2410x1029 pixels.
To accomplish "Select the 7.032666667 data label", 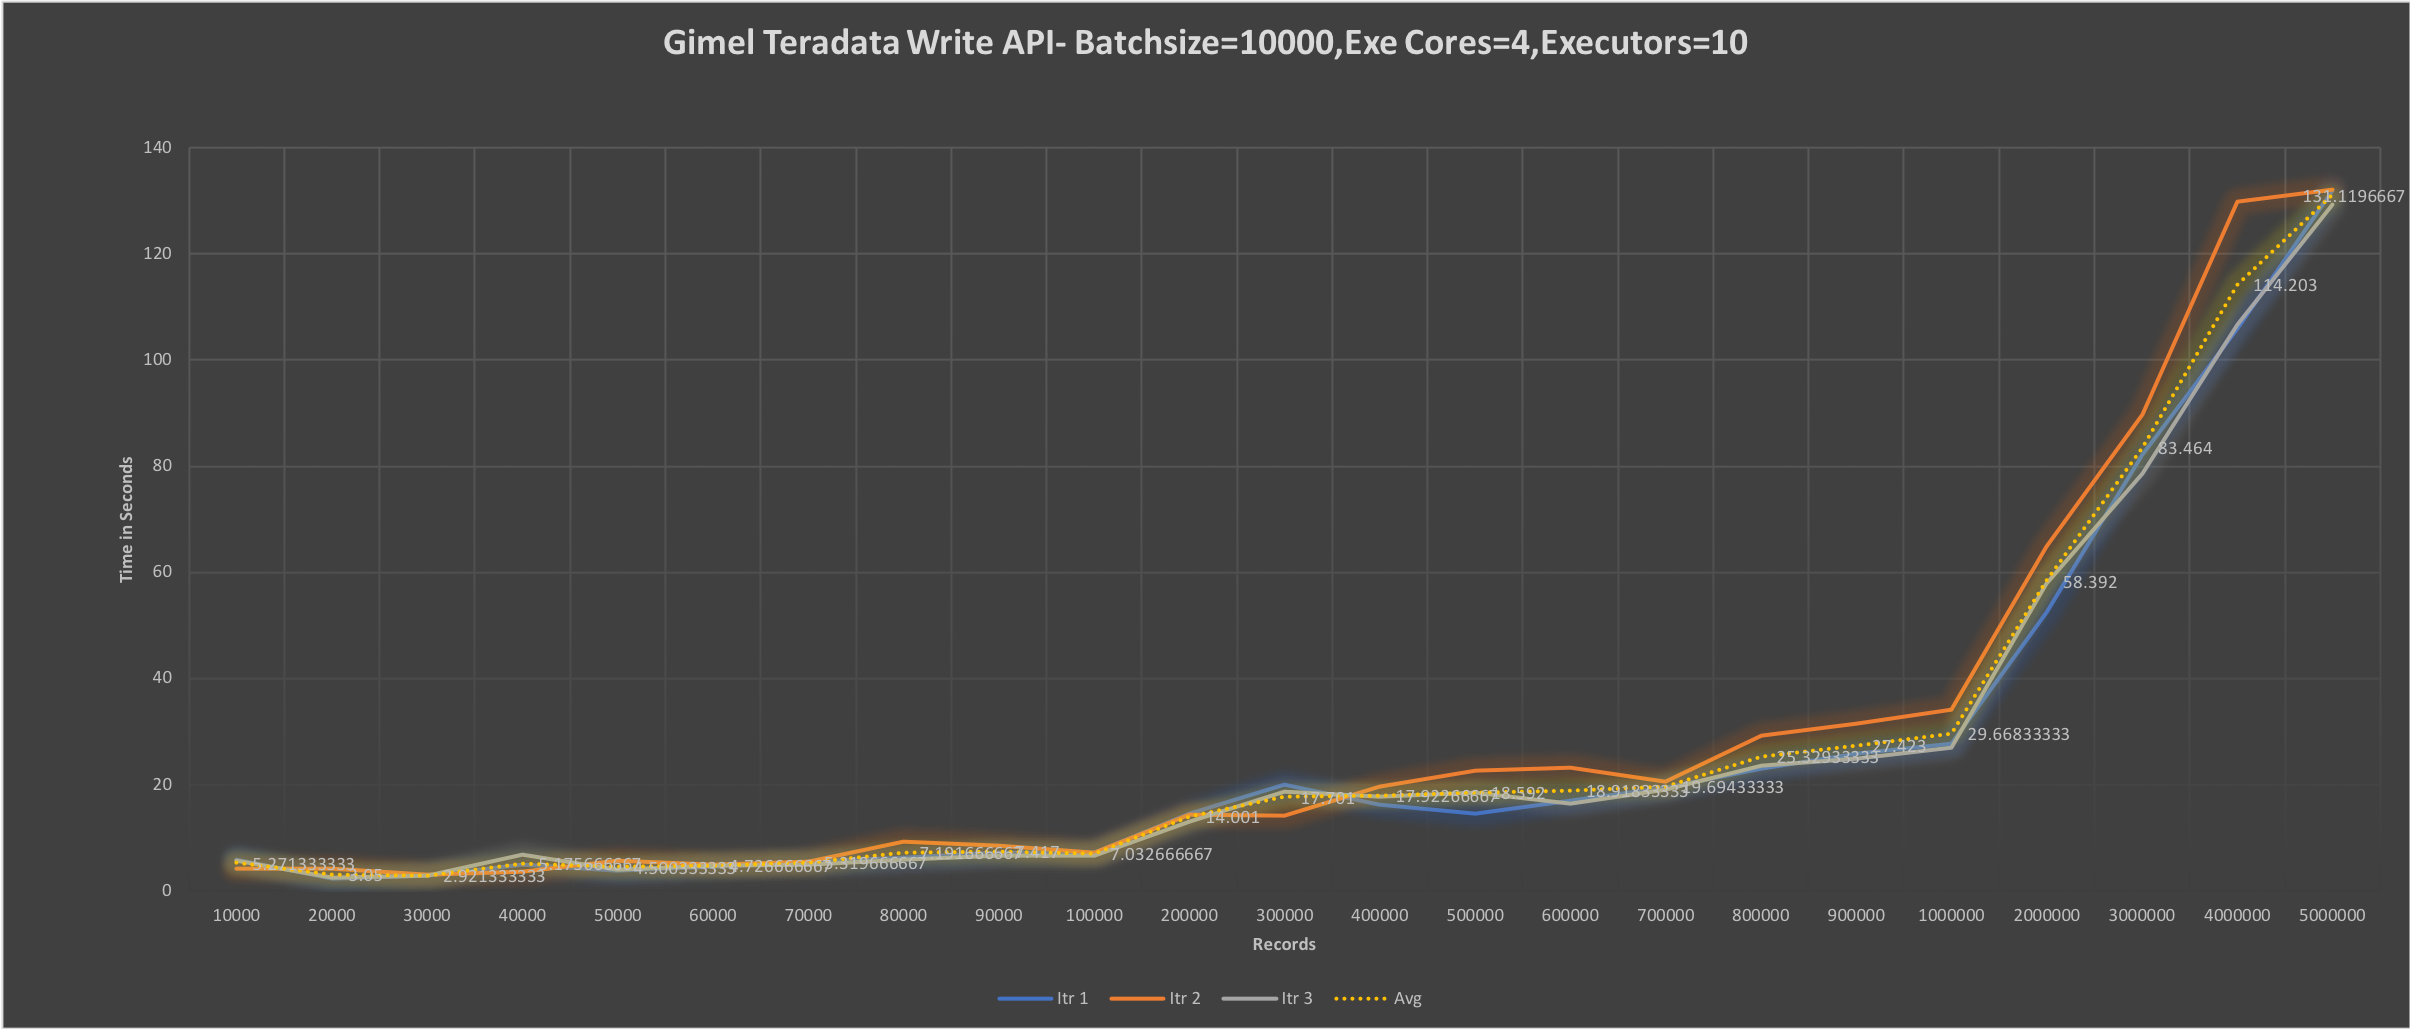I will (1161, 854).
